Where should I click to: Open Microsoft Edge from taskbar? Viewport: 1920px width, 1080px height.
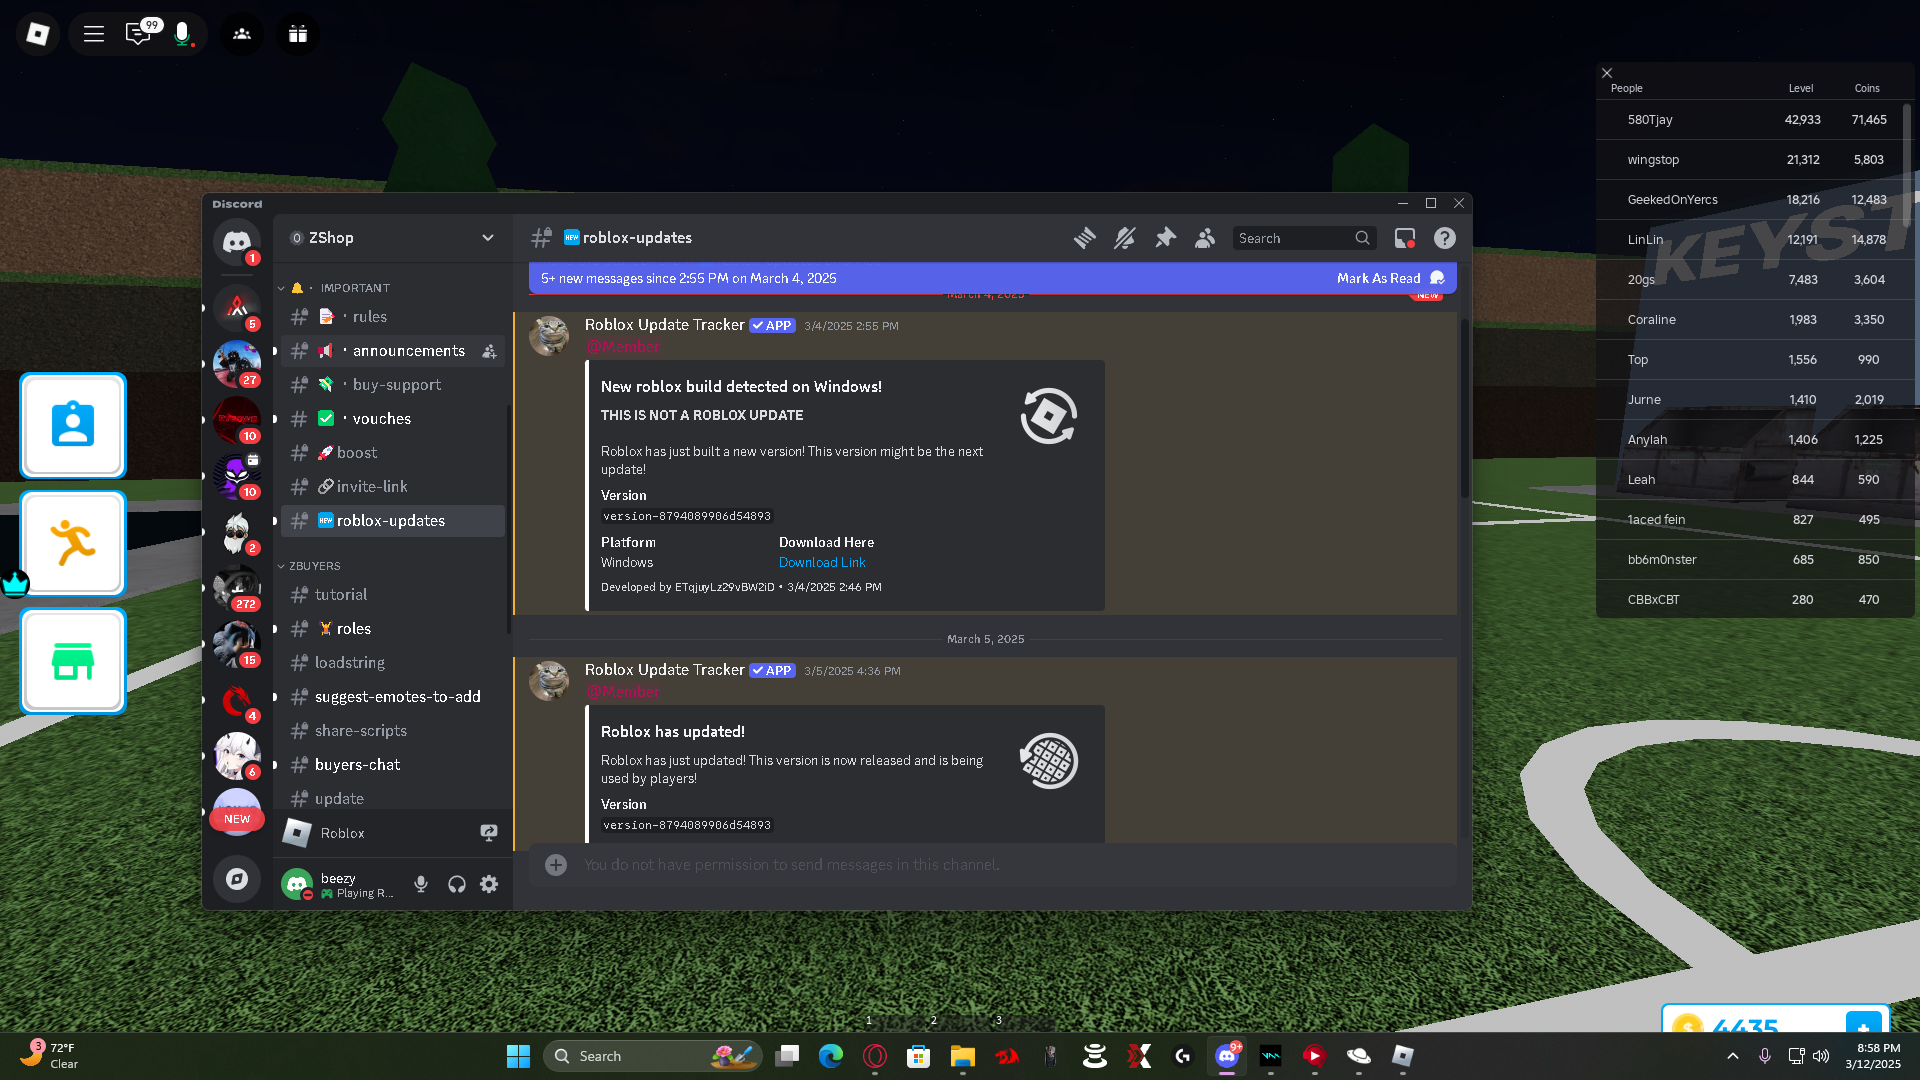tap(831, 1056)
